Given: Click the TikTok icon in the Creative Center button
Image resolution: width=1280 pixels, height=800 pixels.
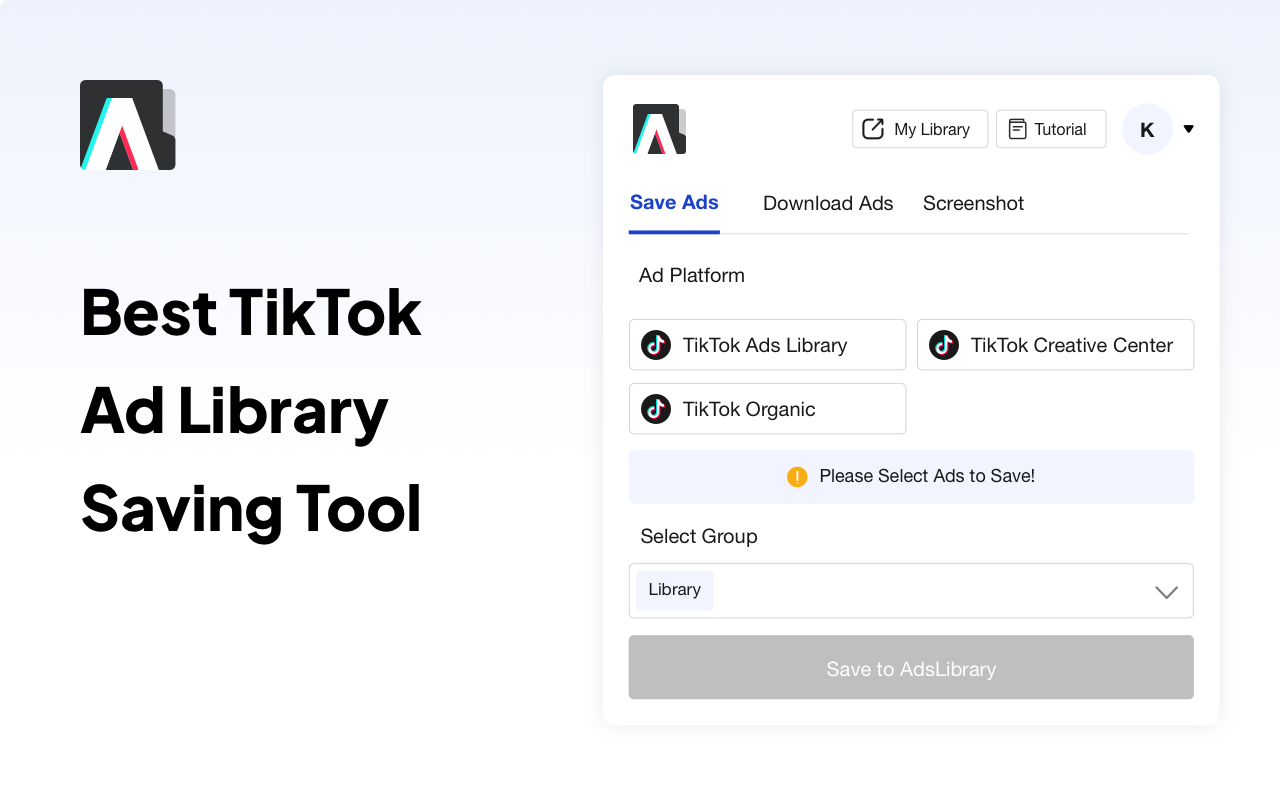Looking at the screenshot, I should tap(944, 345).
